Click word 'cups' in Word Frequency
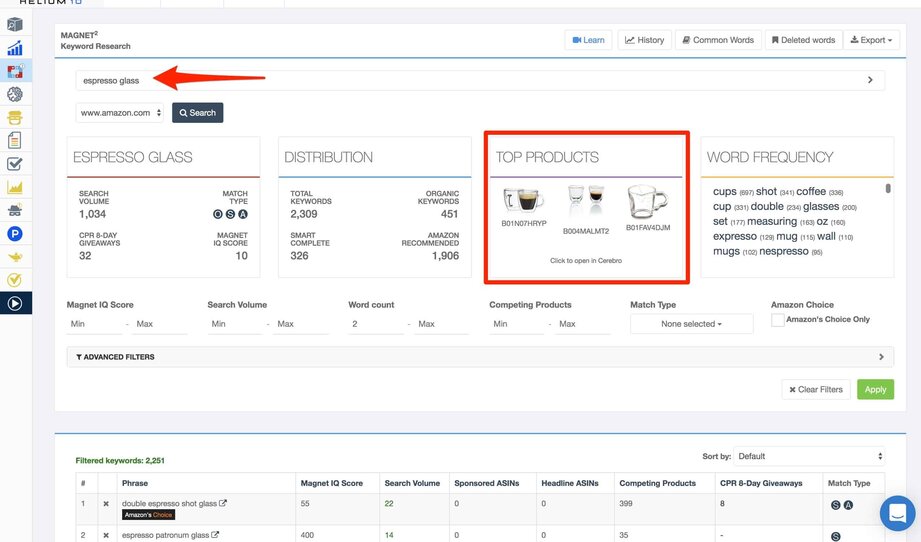The image size is (921, 542). (724, 191)
